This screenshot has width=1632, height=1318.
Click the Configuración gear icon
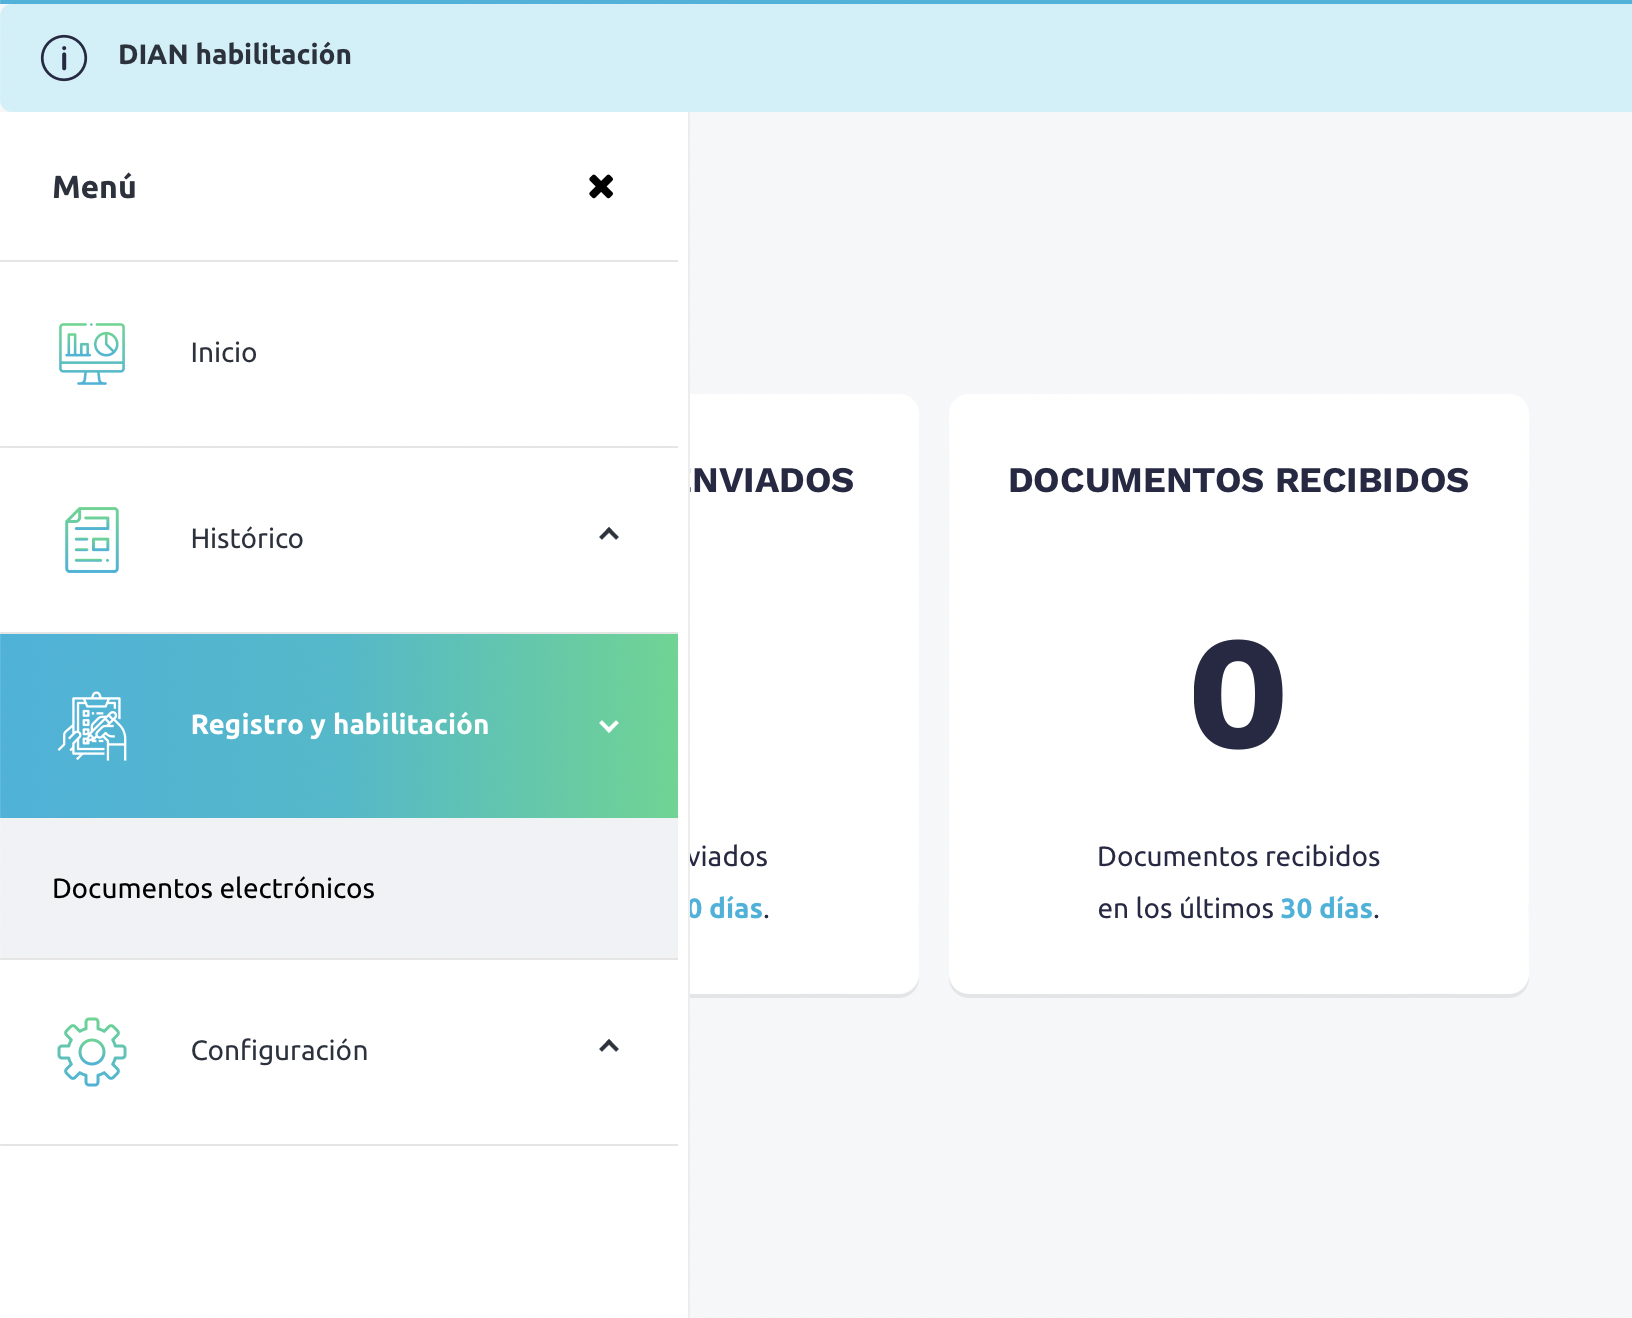[92, 1052]
